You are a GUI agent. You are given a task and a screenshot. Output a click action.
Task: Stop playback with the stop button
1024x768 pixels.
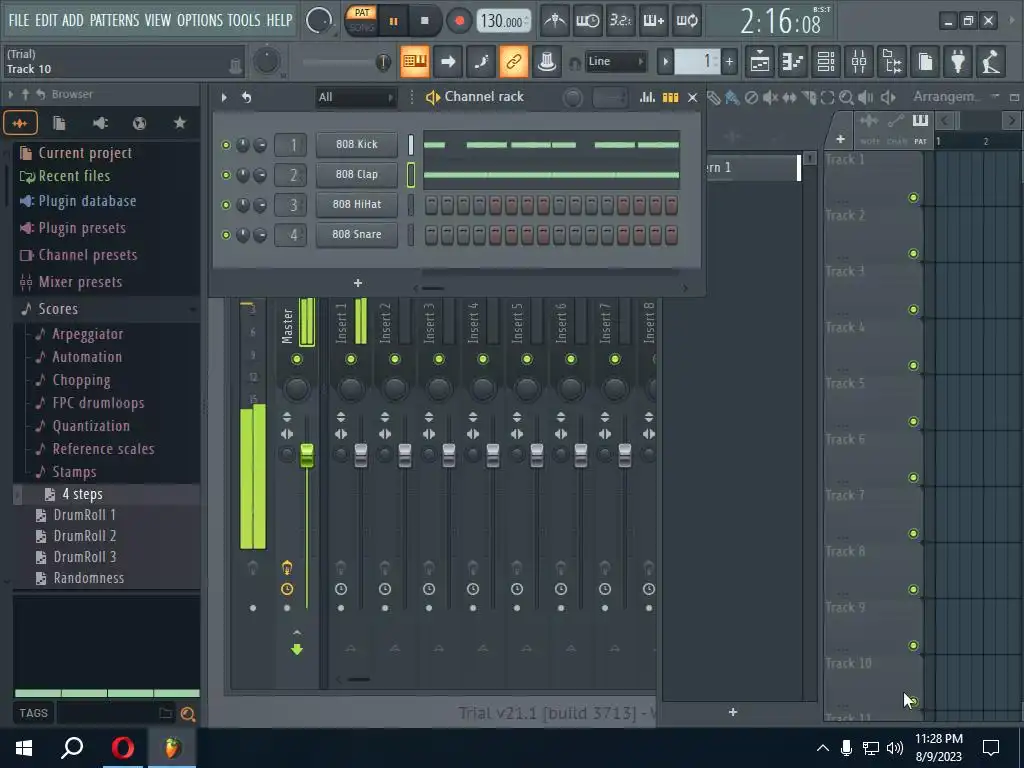[x=424, y=21]
